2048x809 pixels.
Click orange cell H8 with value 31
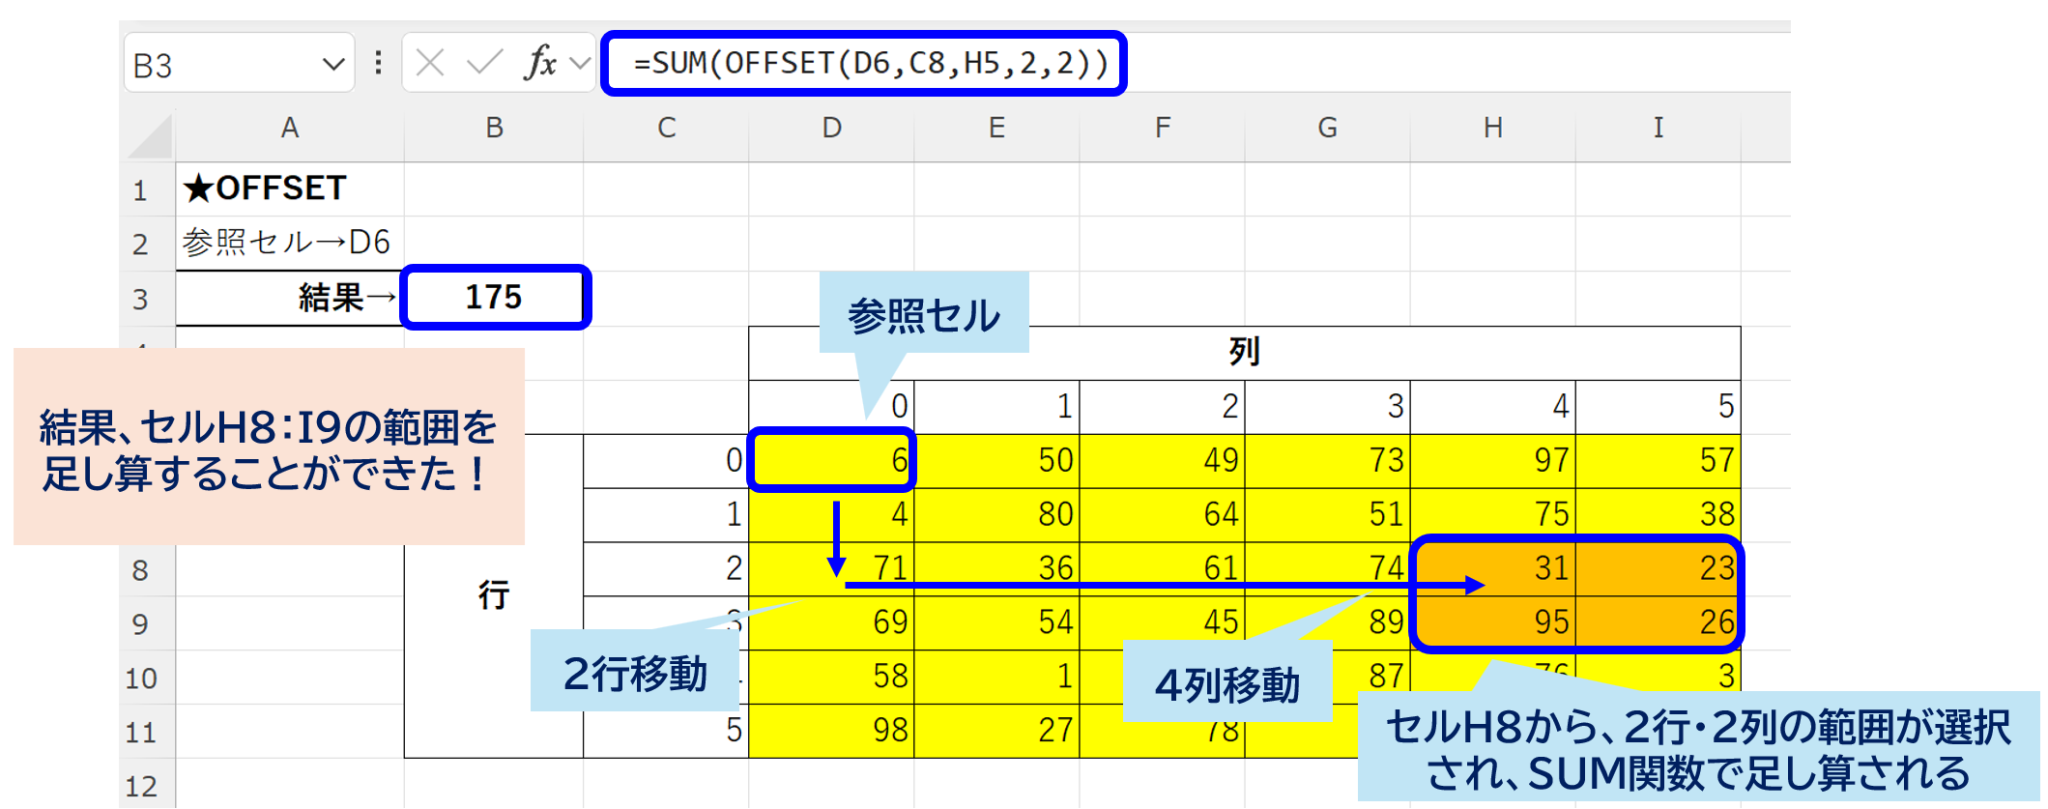tap(1492, 568)
